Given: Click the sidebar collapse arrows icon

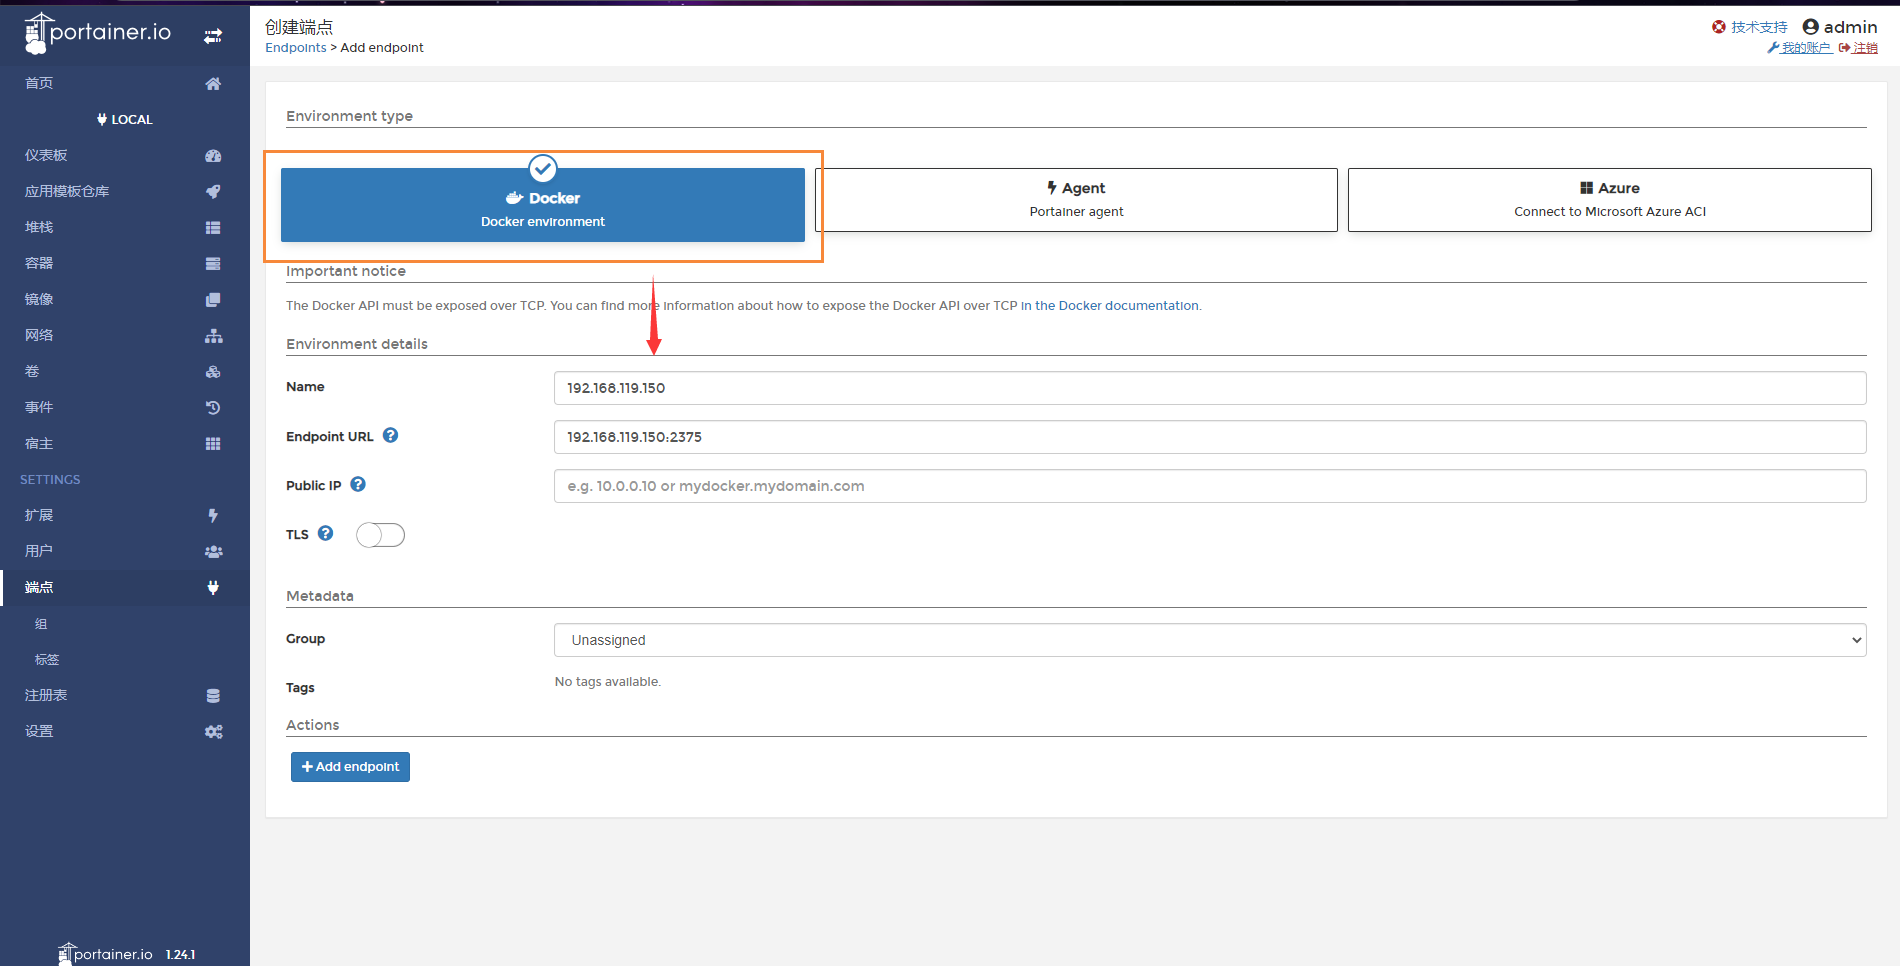Looking at the screenshot, I should click(213, 36).
